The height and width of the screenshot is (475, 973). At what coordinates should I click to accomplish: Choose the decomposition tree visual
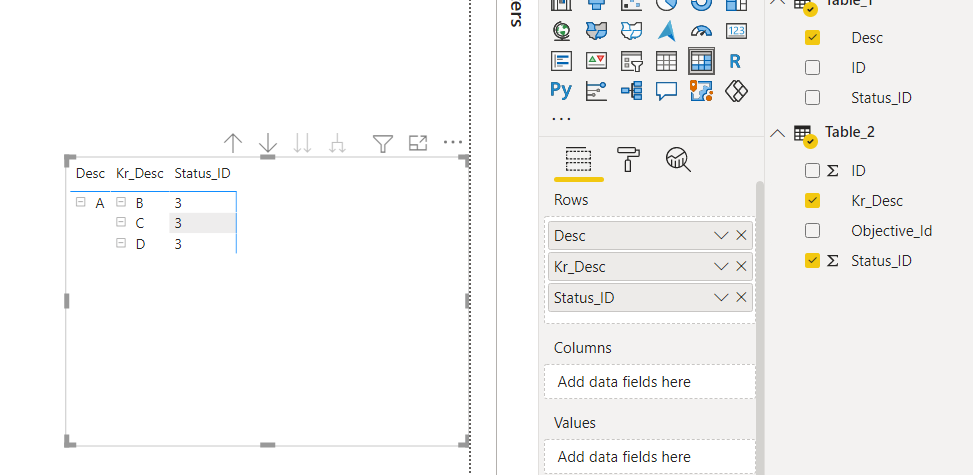tap(631, 91)
